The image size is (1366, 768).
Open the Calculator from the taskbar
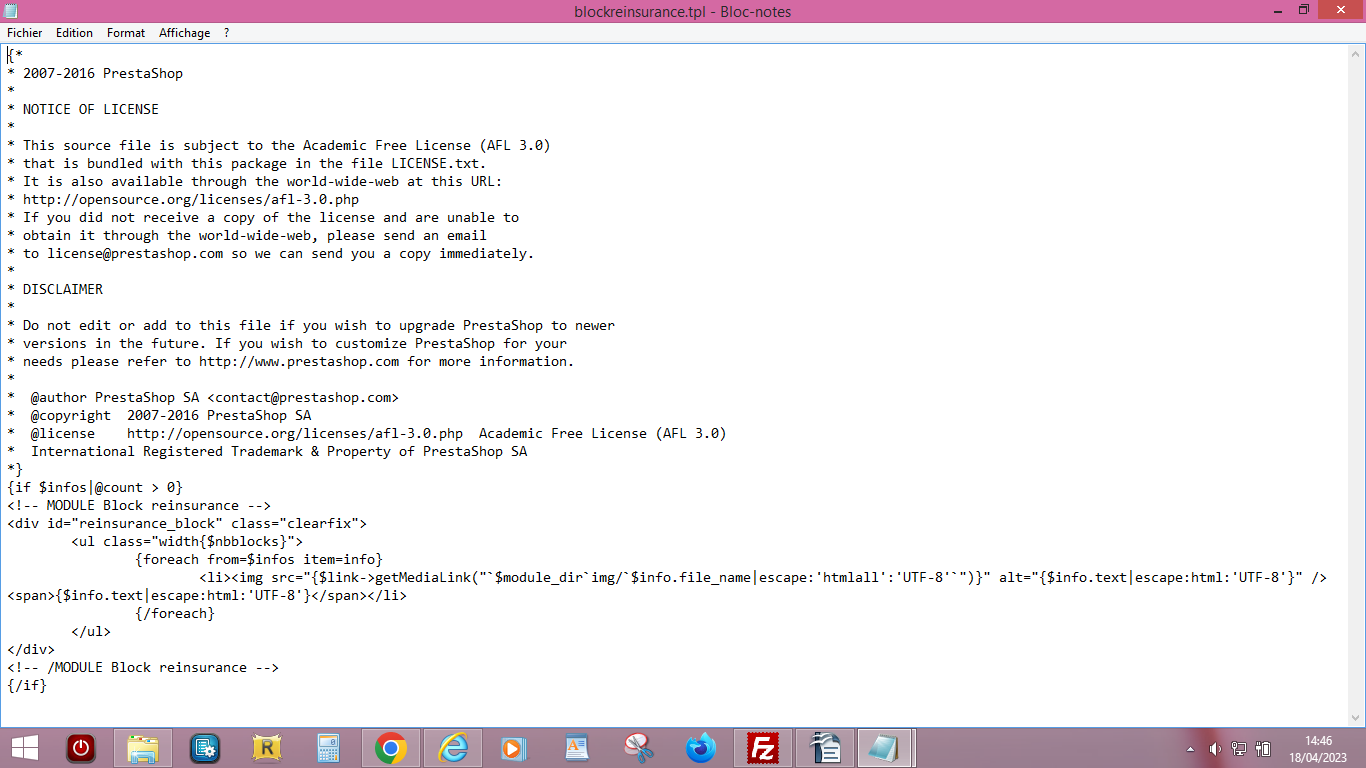pyautogui.click(x=328, y=748)
